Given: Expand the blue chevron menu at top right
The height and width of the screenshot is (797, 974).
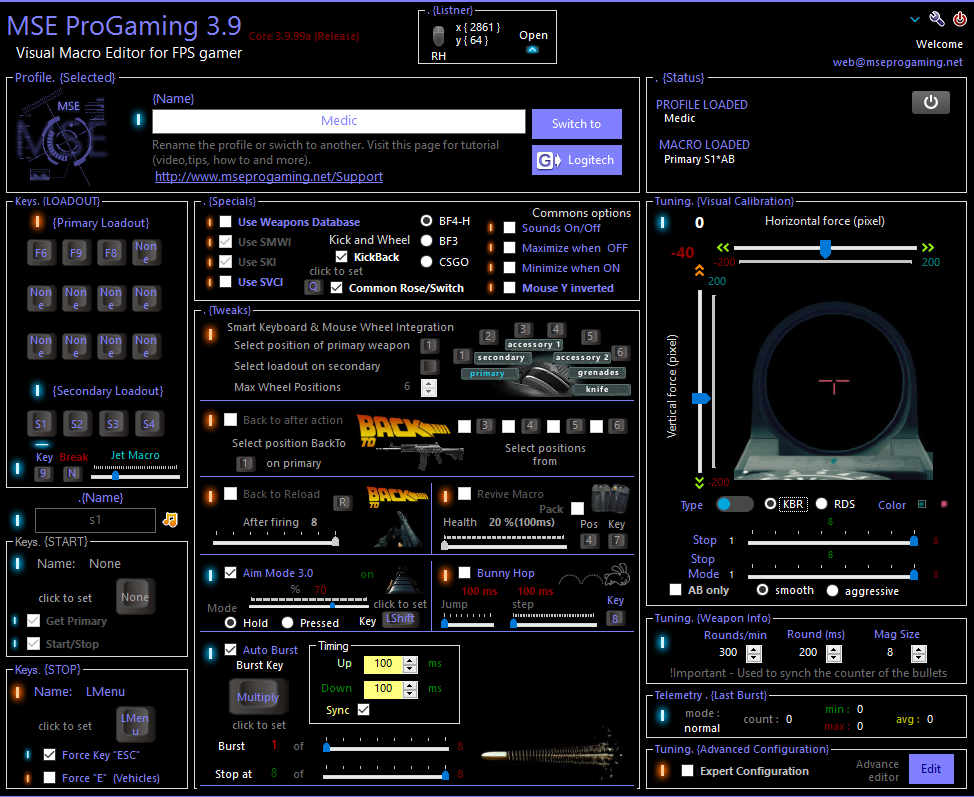Looking at the screenshot, I should (x=914, y=19).
